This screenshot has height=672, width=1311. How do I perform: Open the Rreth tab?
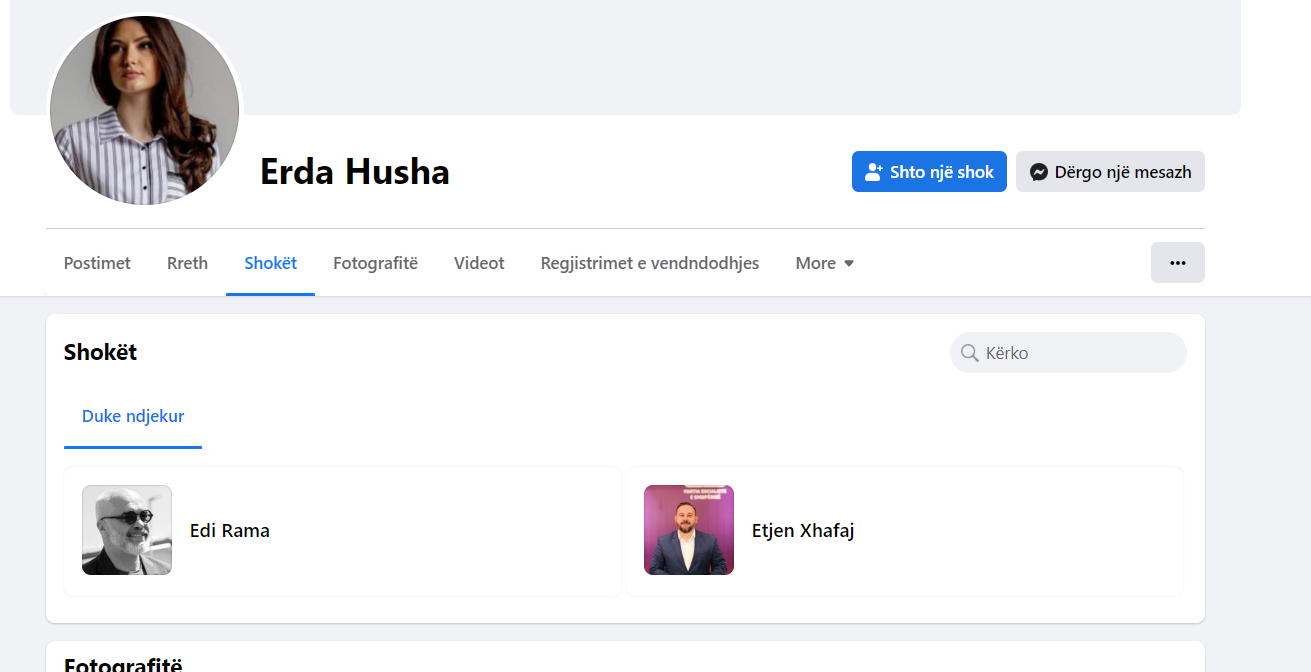tap(187, 263)
